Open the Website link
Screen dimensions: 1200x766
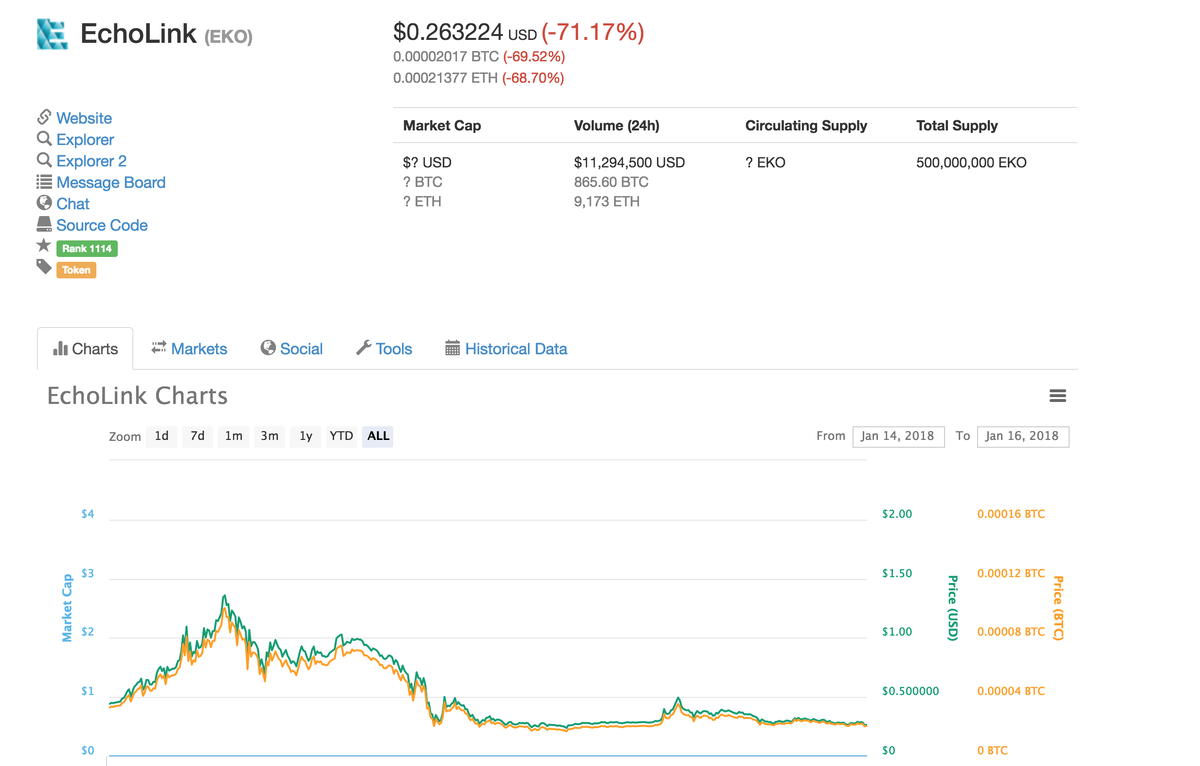(x=84, y=118)
